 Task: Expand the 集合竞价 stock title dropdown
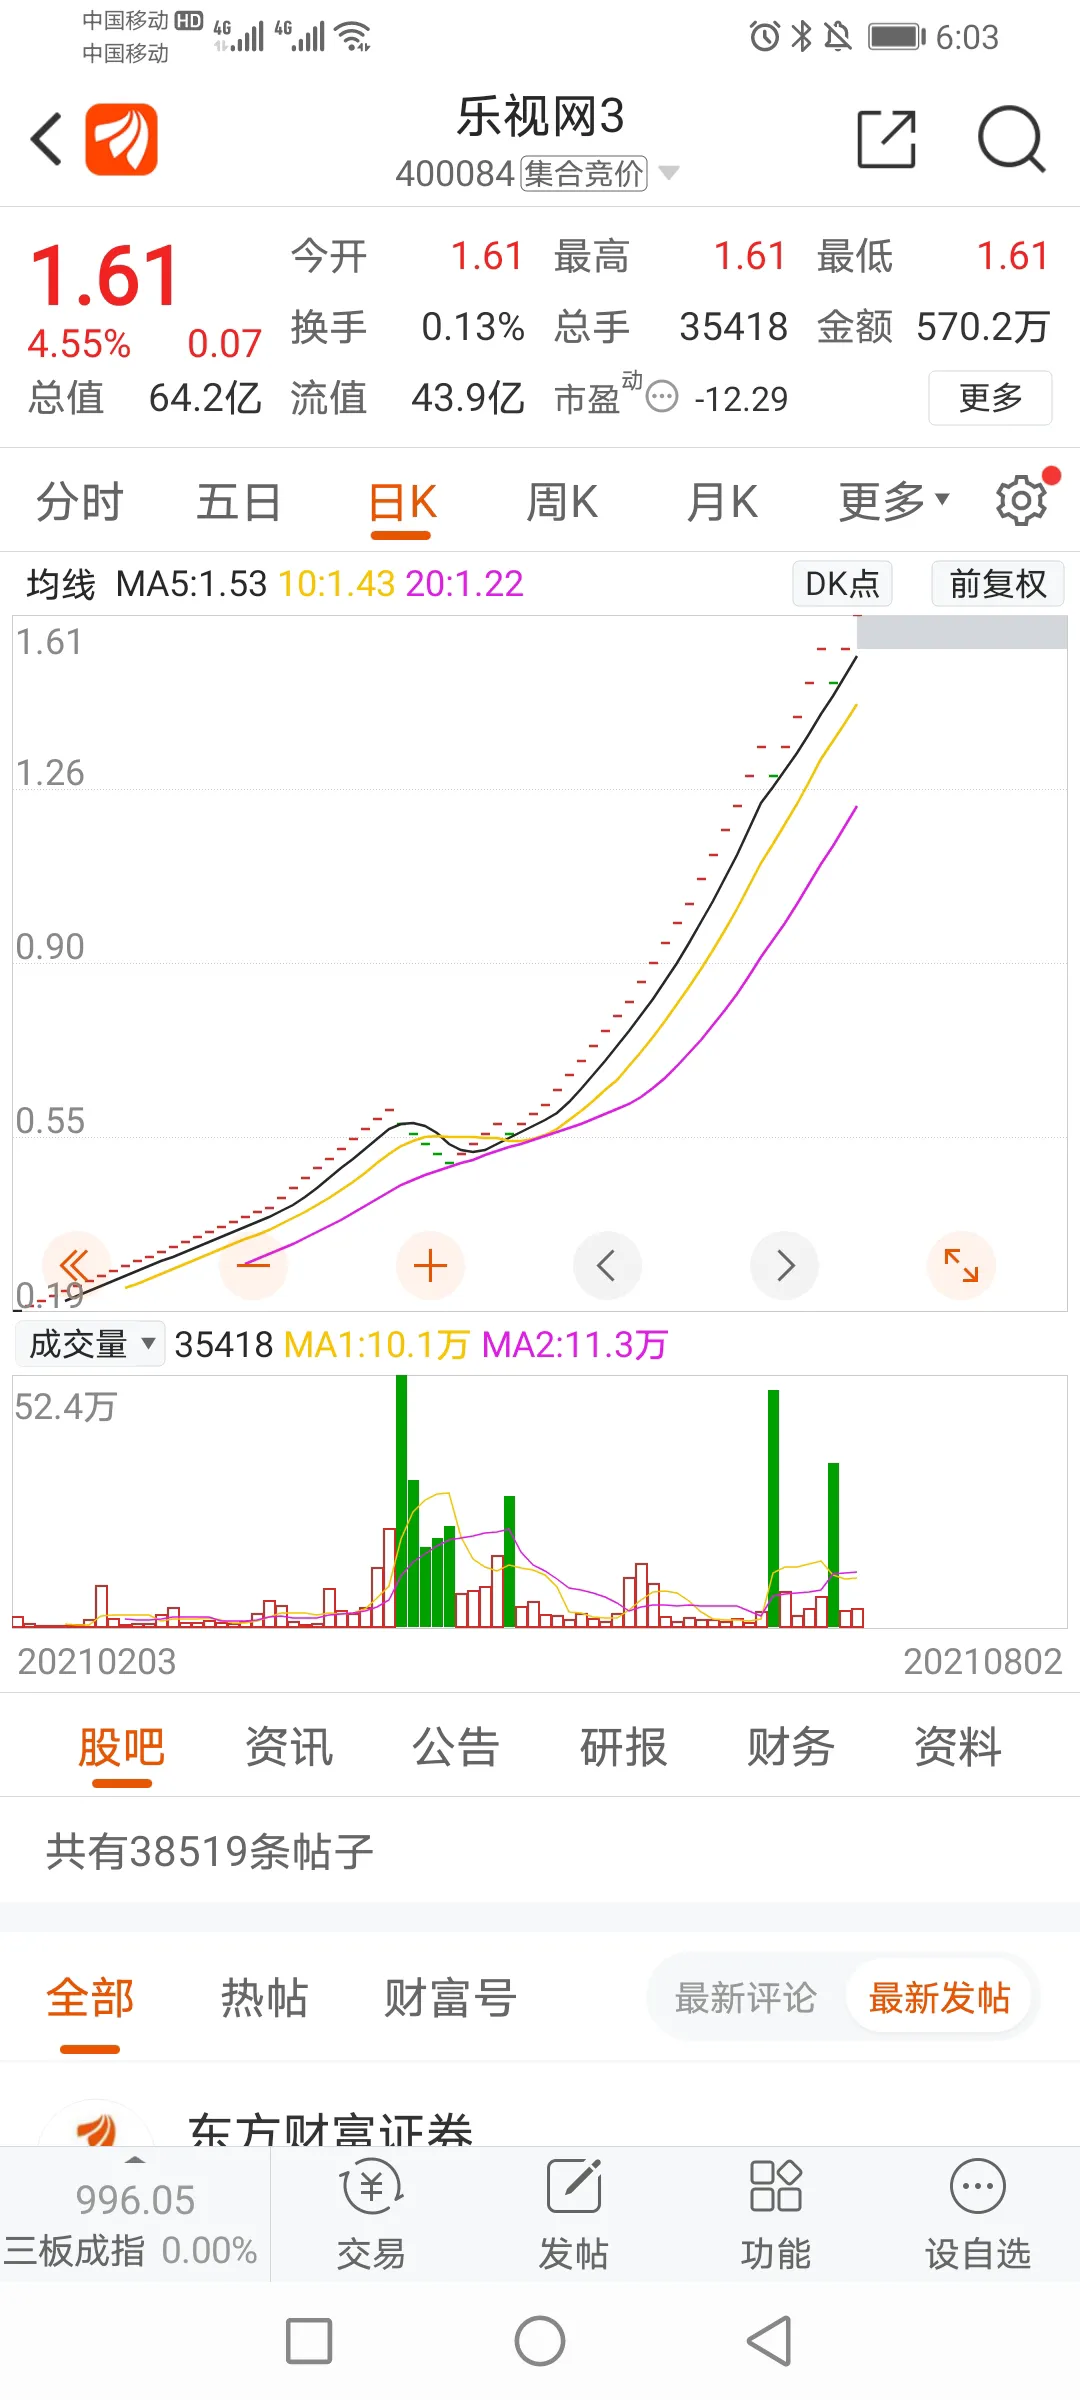click(669, 173)
